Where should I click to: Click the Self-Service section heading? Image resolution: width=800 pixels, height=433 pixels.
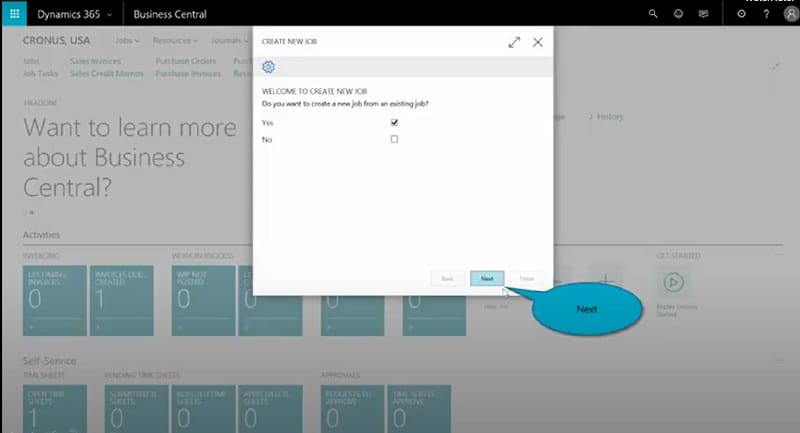[x=49, y=361]
